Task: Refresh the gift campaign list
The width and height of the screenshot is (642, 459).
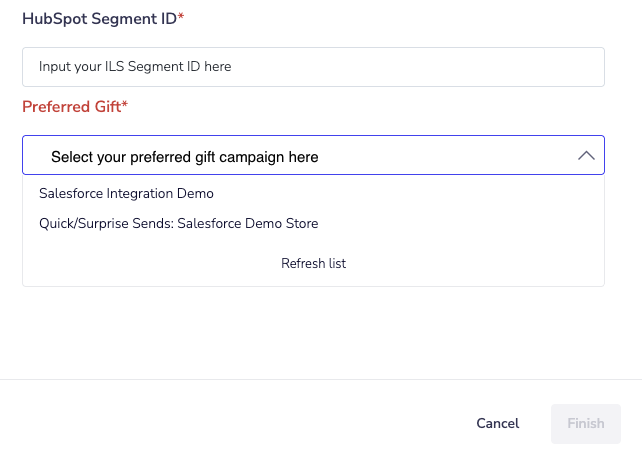Action: point(313,263)
